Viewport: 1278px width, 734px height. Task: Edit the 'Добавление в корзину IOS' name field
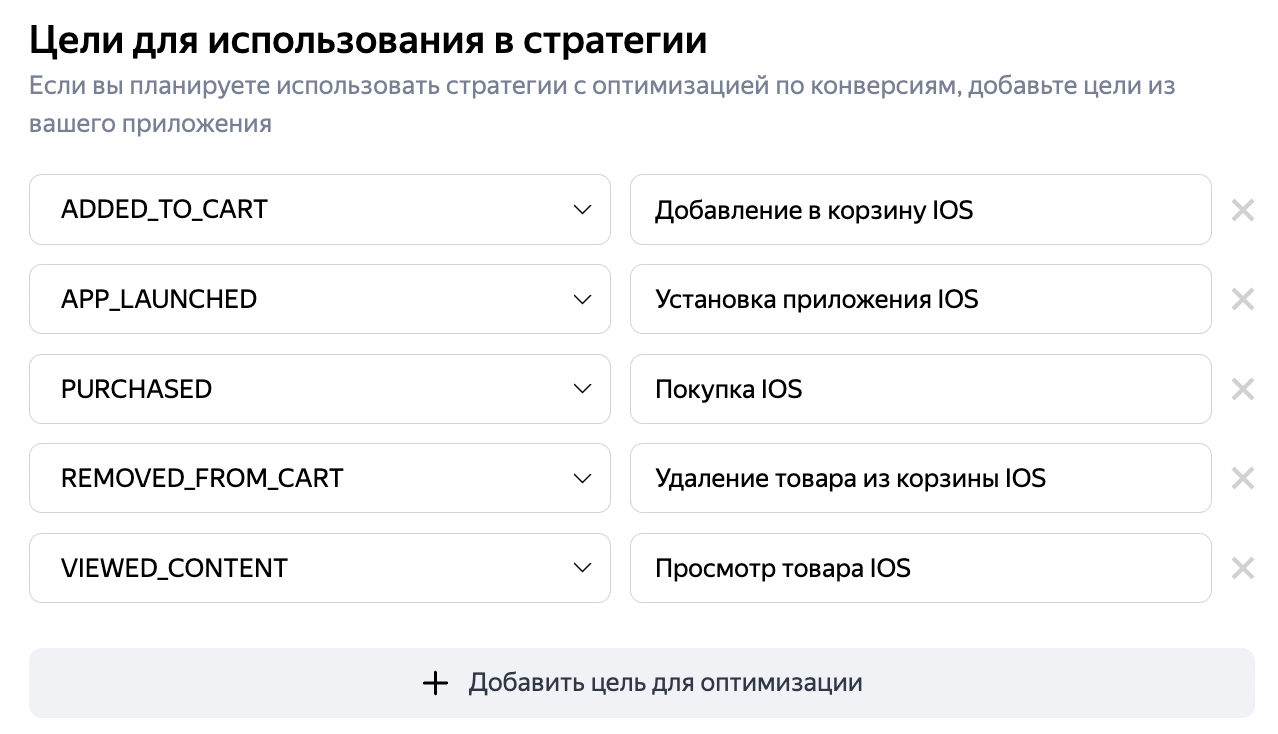[x=920, y=210]
